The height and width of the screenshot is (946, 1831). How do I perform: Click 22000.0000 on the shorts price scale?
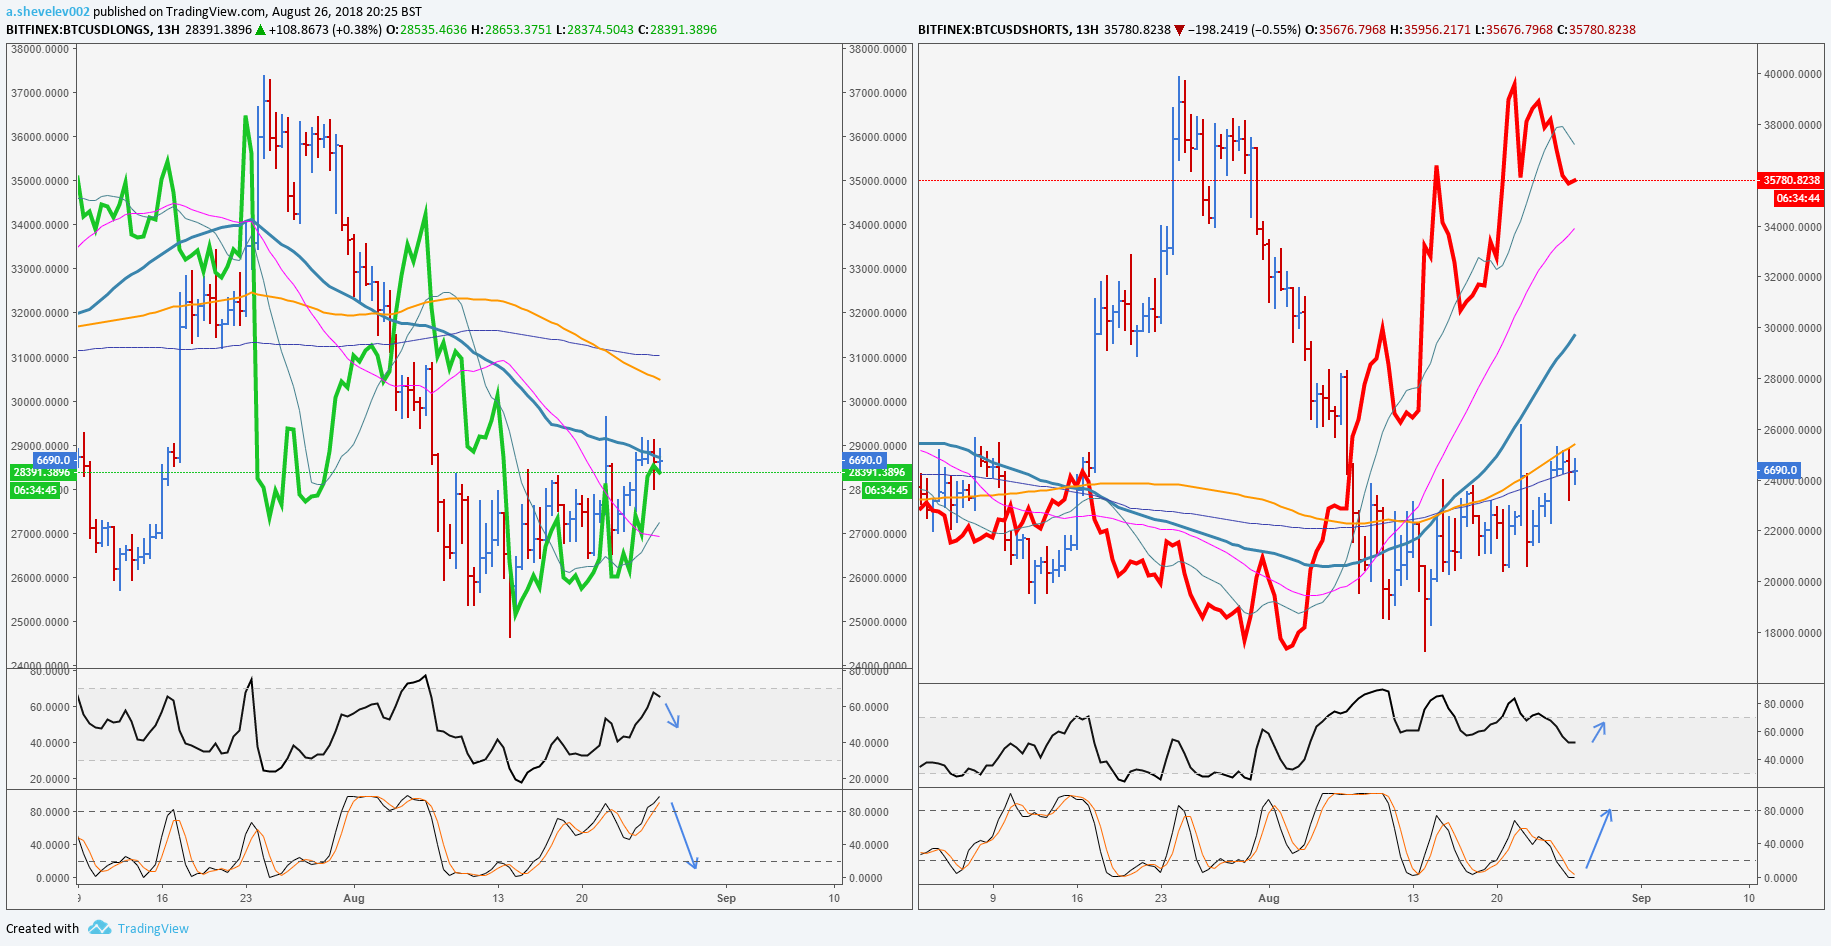pos(1793,531)
